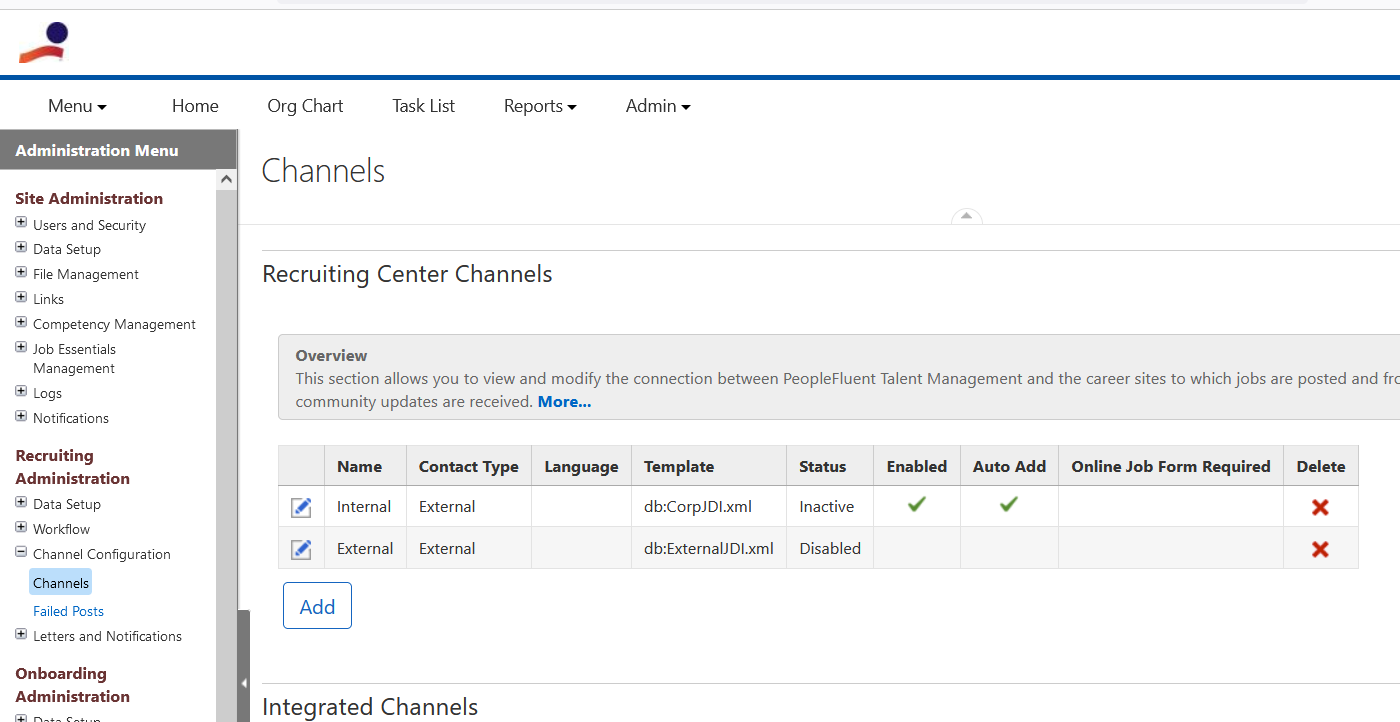Click db:ExternalJDI.xml template cell

tap(709, 549)
